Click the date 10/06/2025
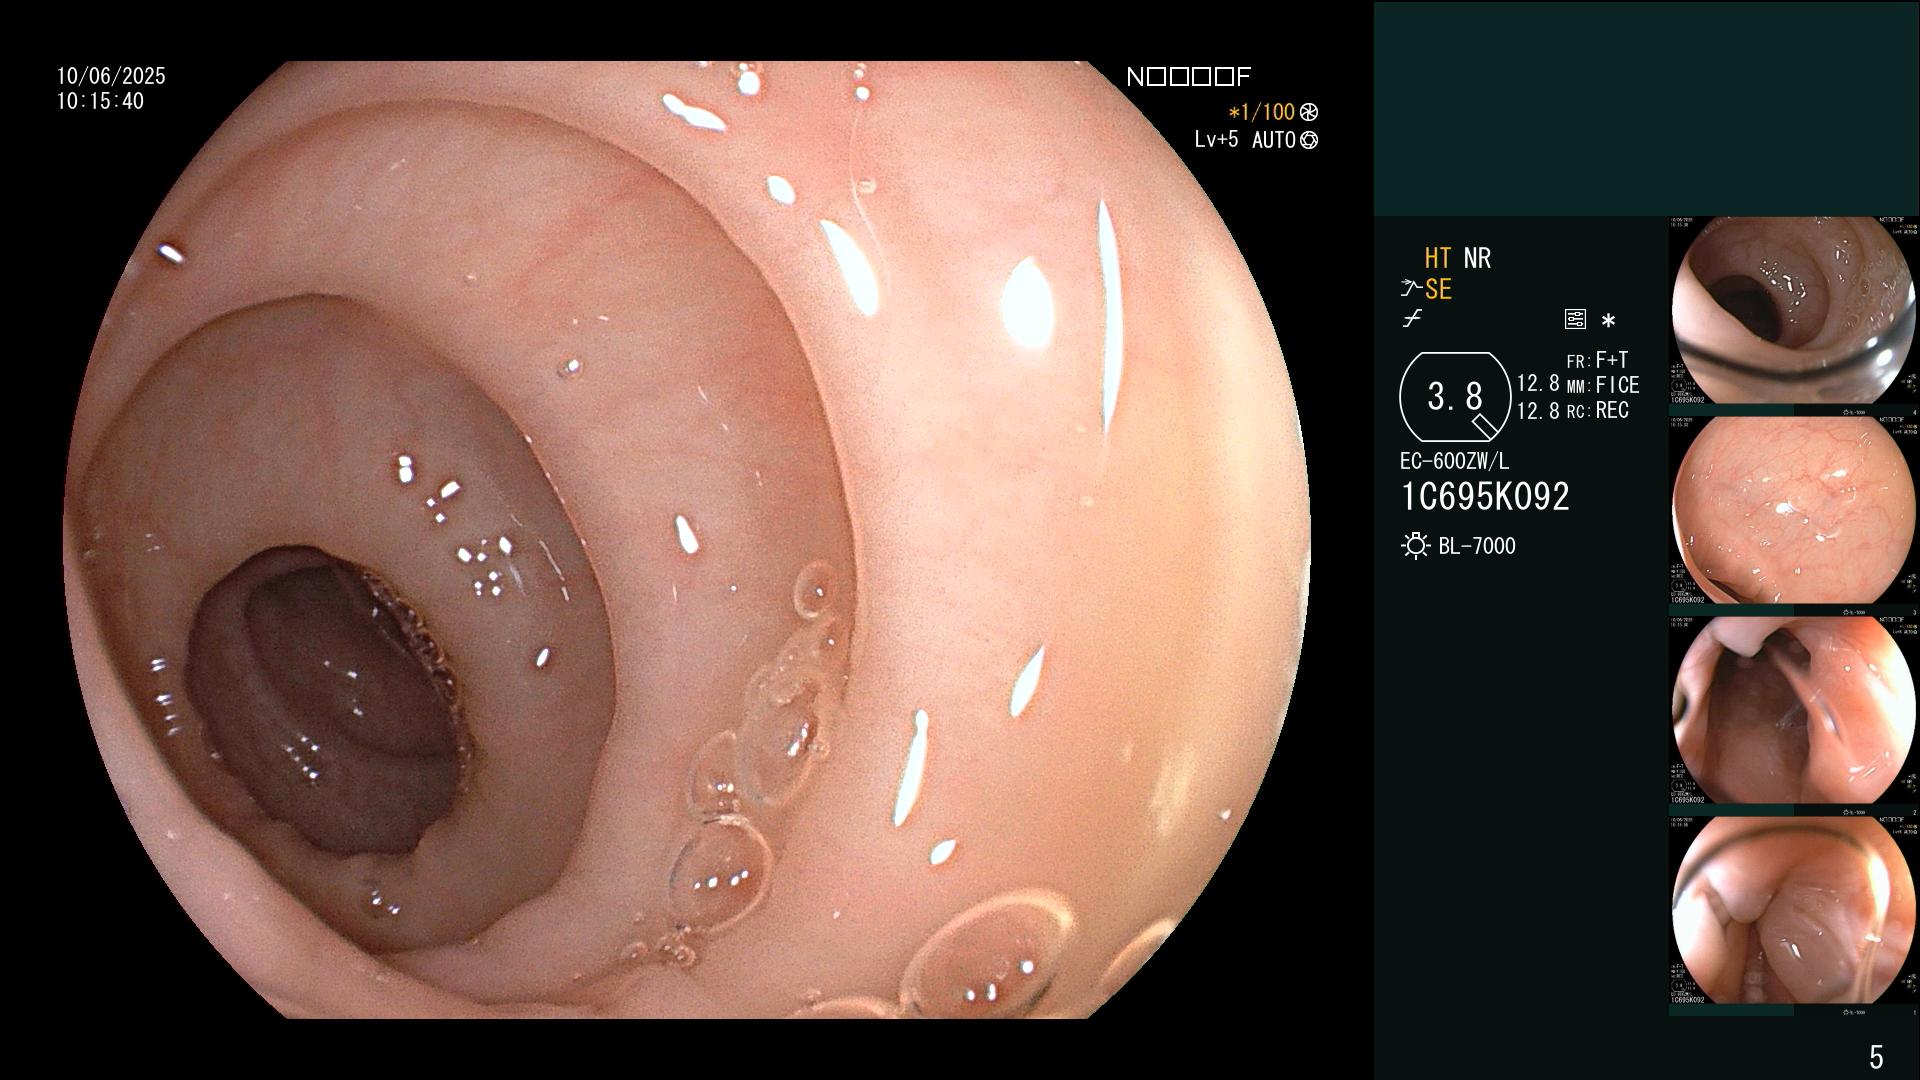Screen dimensions: 1920x1080 (111, 76)
